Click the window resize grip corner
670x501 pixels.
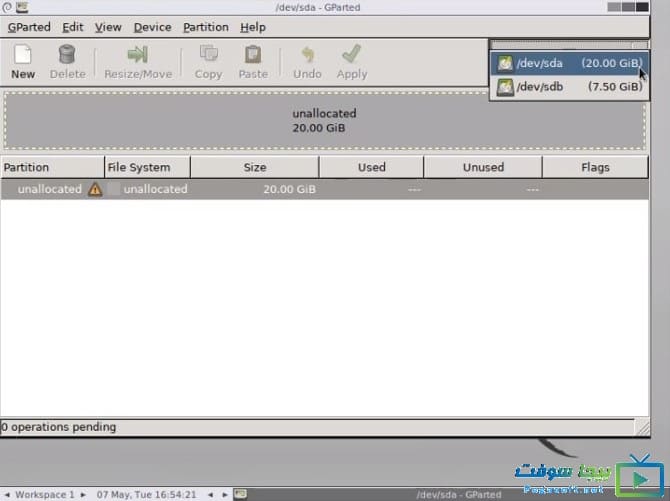pyautogui.click(x=642, y=427)
